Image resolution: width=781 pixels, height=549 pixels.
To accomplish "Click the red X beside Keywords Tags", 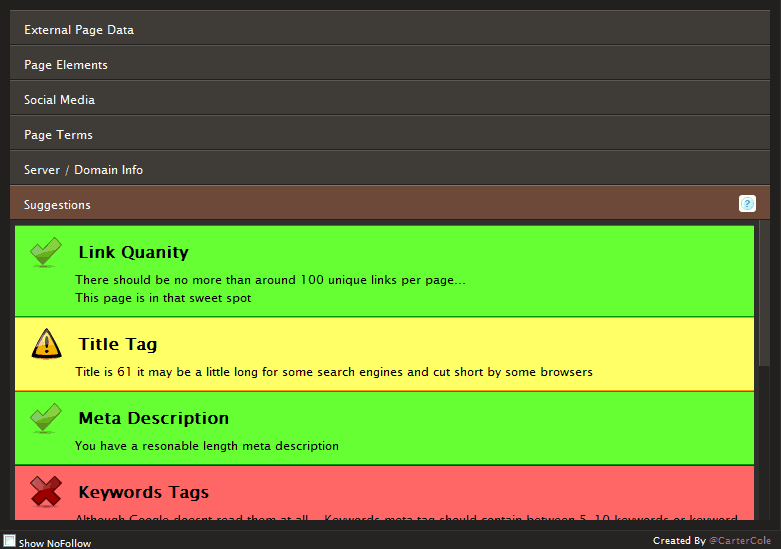I will [46, 491].
